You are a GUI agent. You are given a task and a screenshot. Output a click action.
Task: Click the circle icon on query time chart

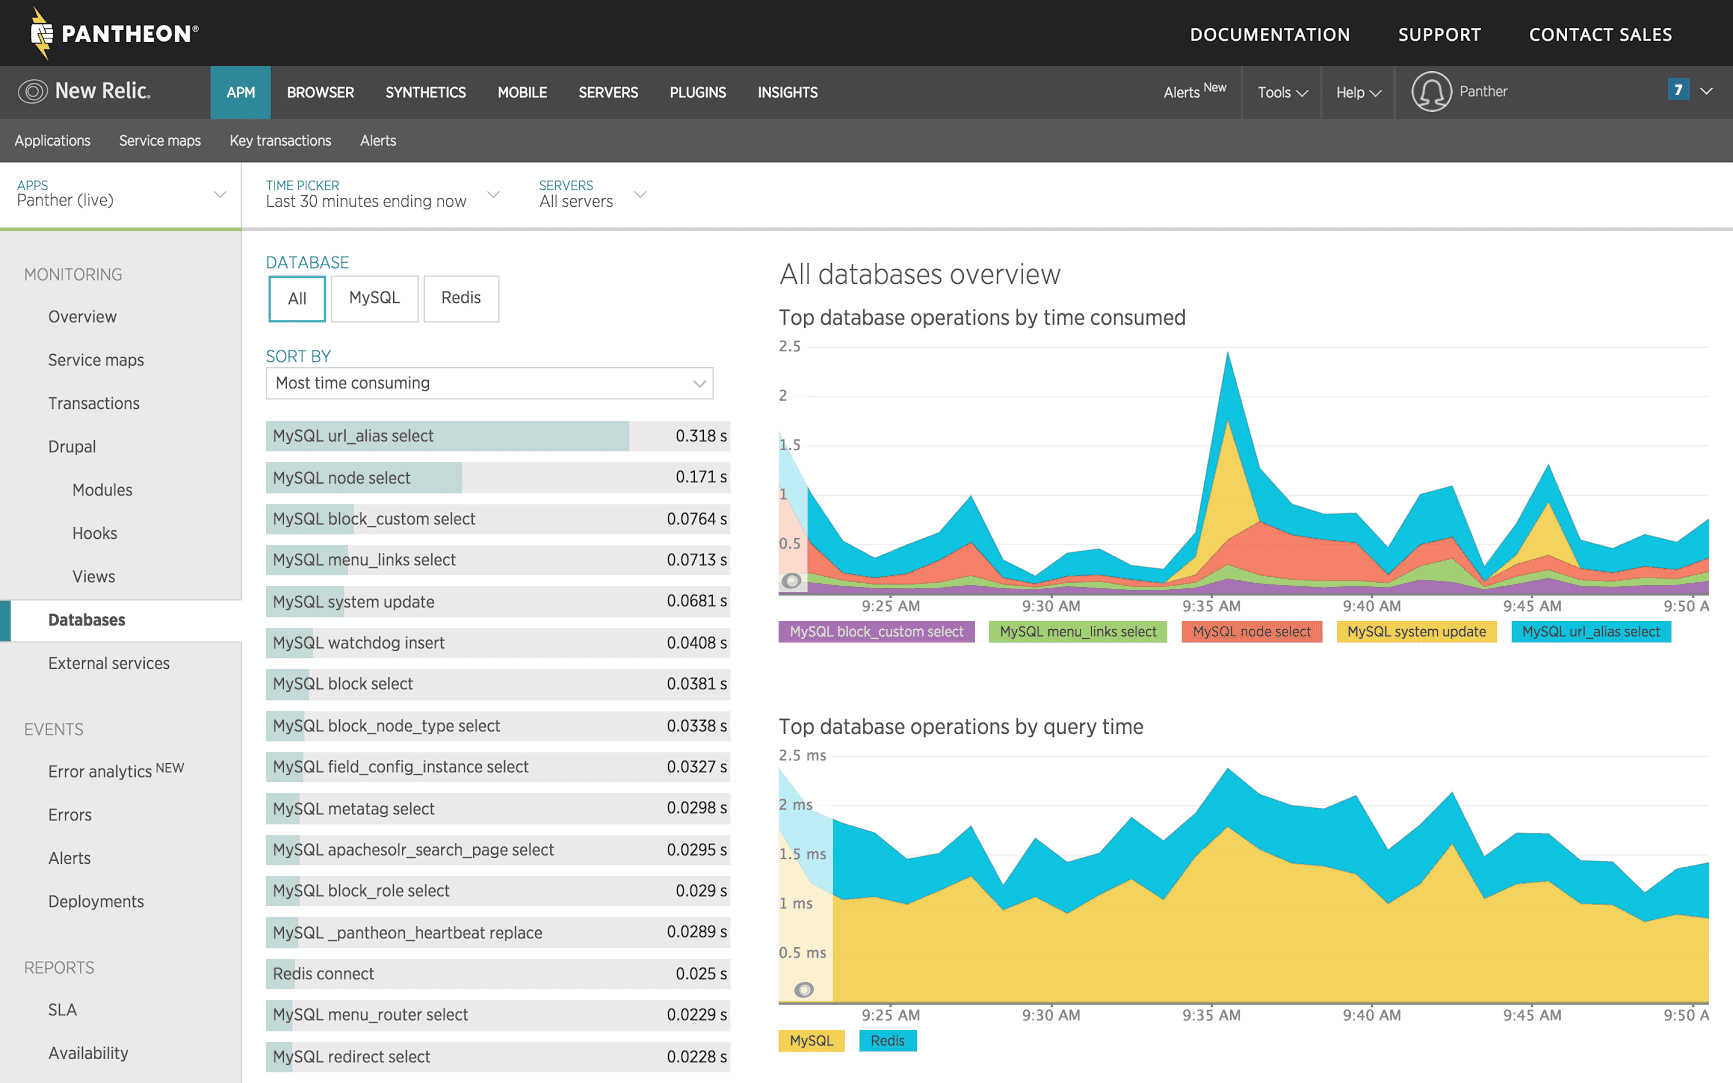(x=803, y=990)
